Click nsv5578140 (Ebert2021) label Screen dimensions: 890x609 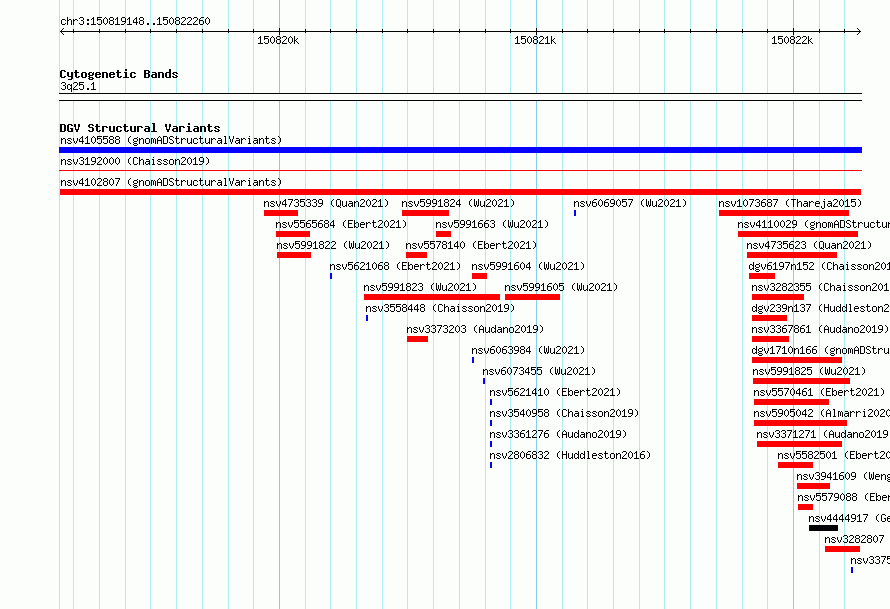471,245
